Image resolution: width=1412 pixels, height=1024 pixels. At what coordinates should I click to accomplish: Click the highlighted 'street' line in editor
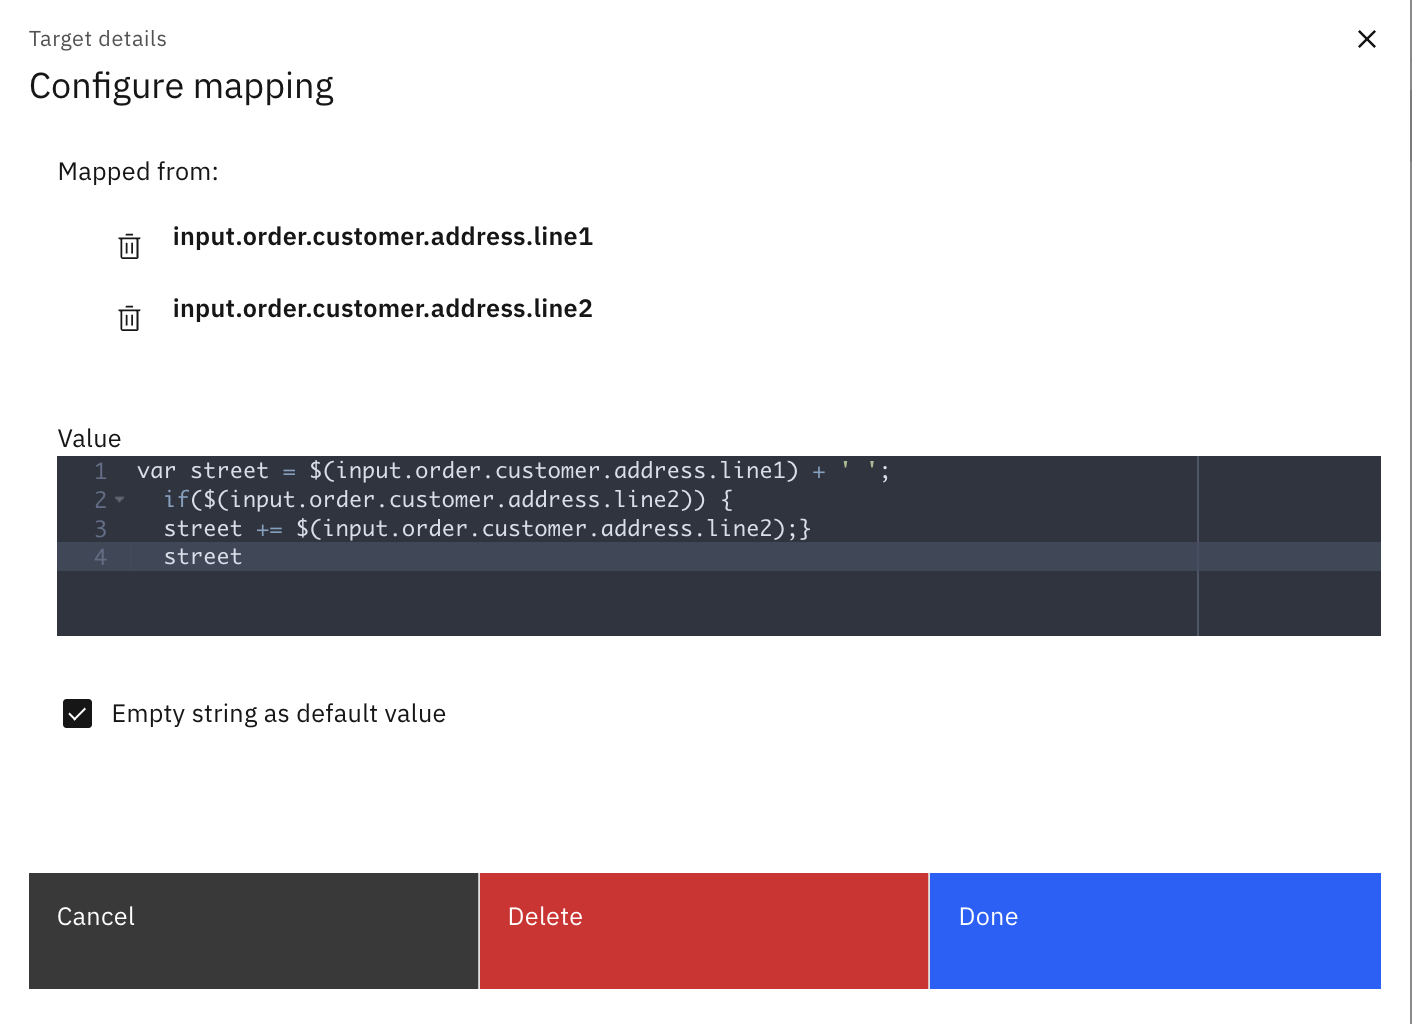tap(203, 557)
